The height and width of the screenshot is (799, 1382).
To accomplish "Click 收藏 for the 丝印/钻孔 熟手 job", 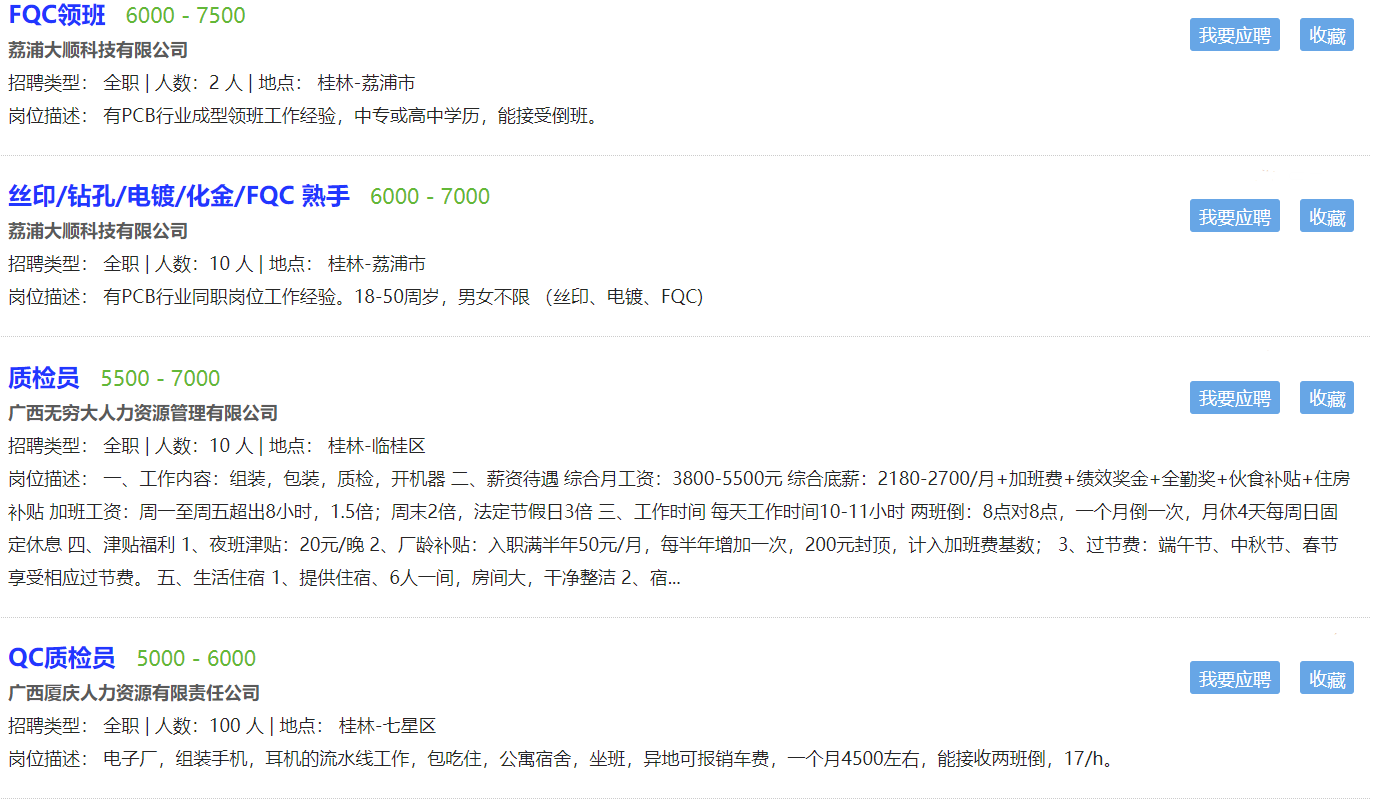I will click(1327, 216).
